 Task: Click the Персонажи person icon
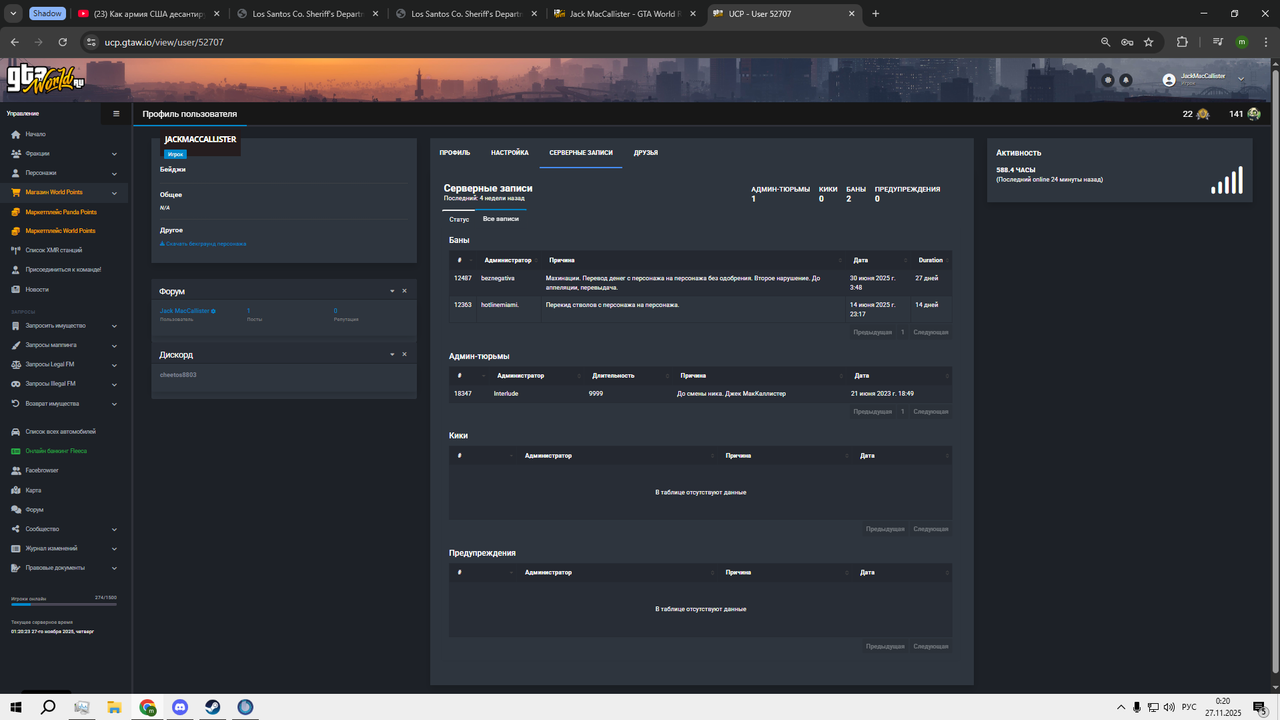(x=15, y=173)
